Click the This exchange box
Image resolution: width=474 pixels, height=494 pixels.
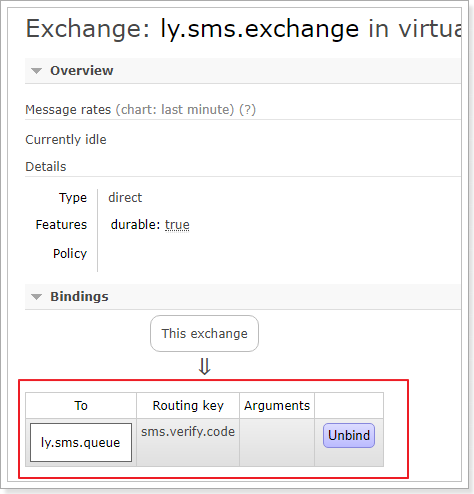click(x=204, y=333)
